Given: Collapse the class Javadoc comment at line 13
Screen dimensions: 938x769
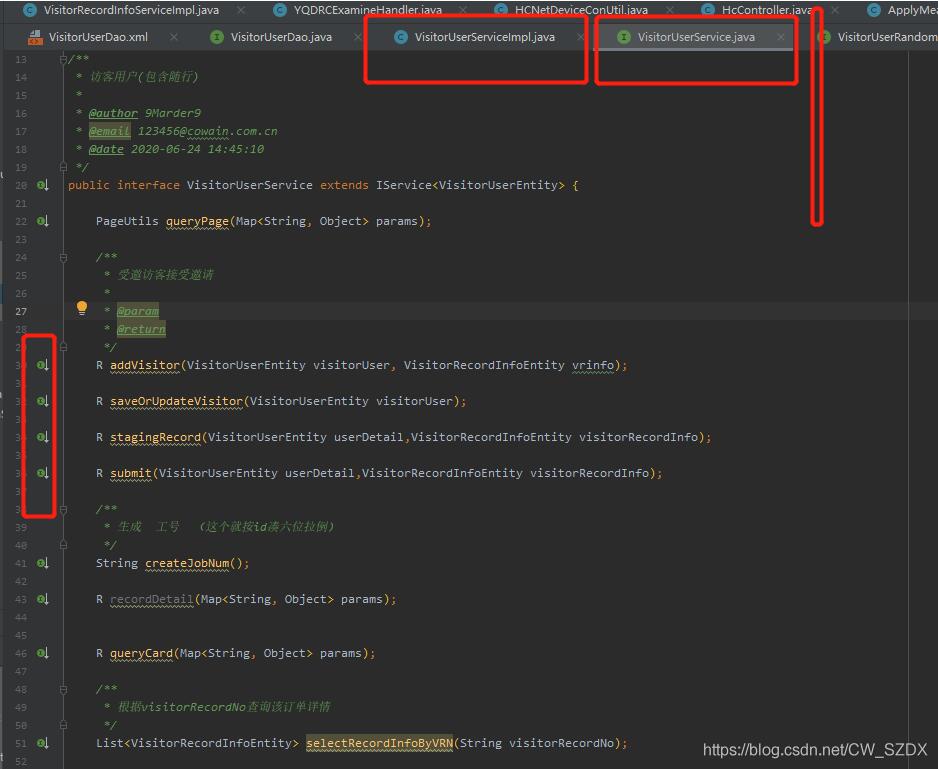Looking at the screenshot, I should coord(64,59).
